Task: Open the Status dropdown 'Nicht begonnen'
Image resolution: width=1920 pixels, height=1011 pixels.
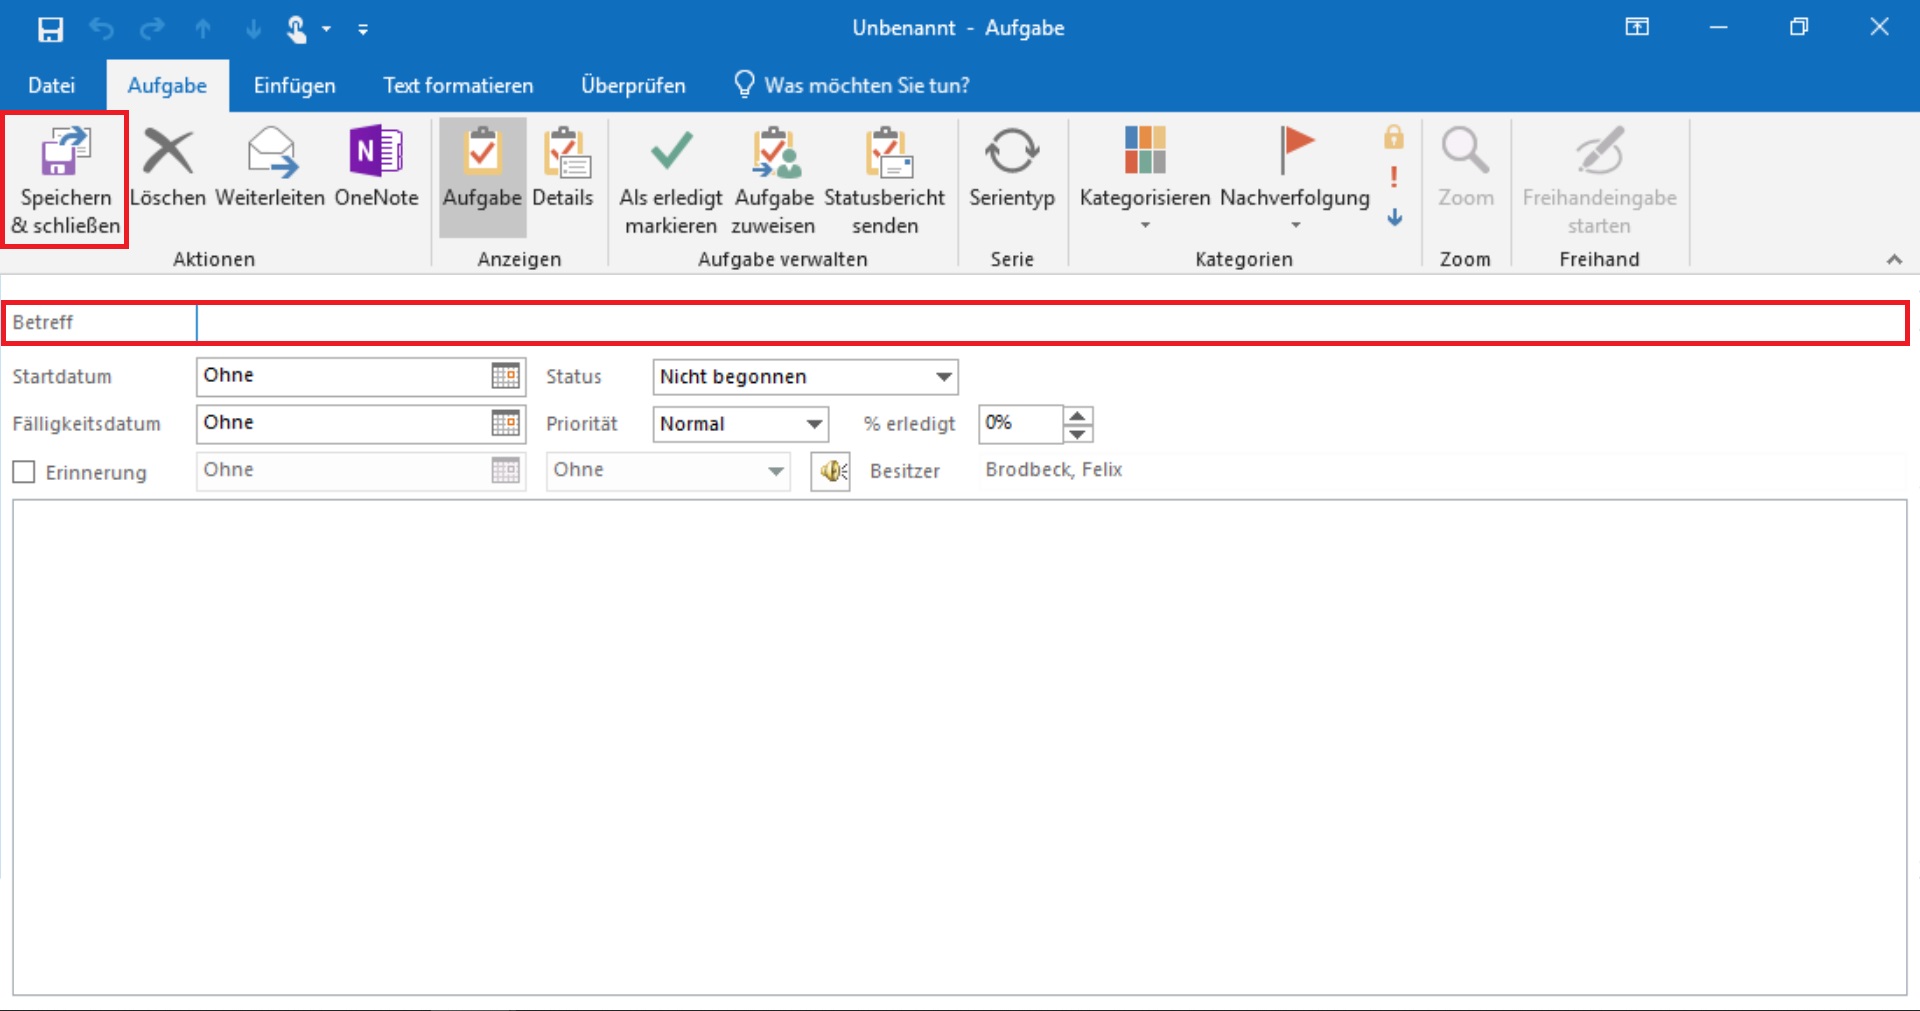Action: (805, 377)
